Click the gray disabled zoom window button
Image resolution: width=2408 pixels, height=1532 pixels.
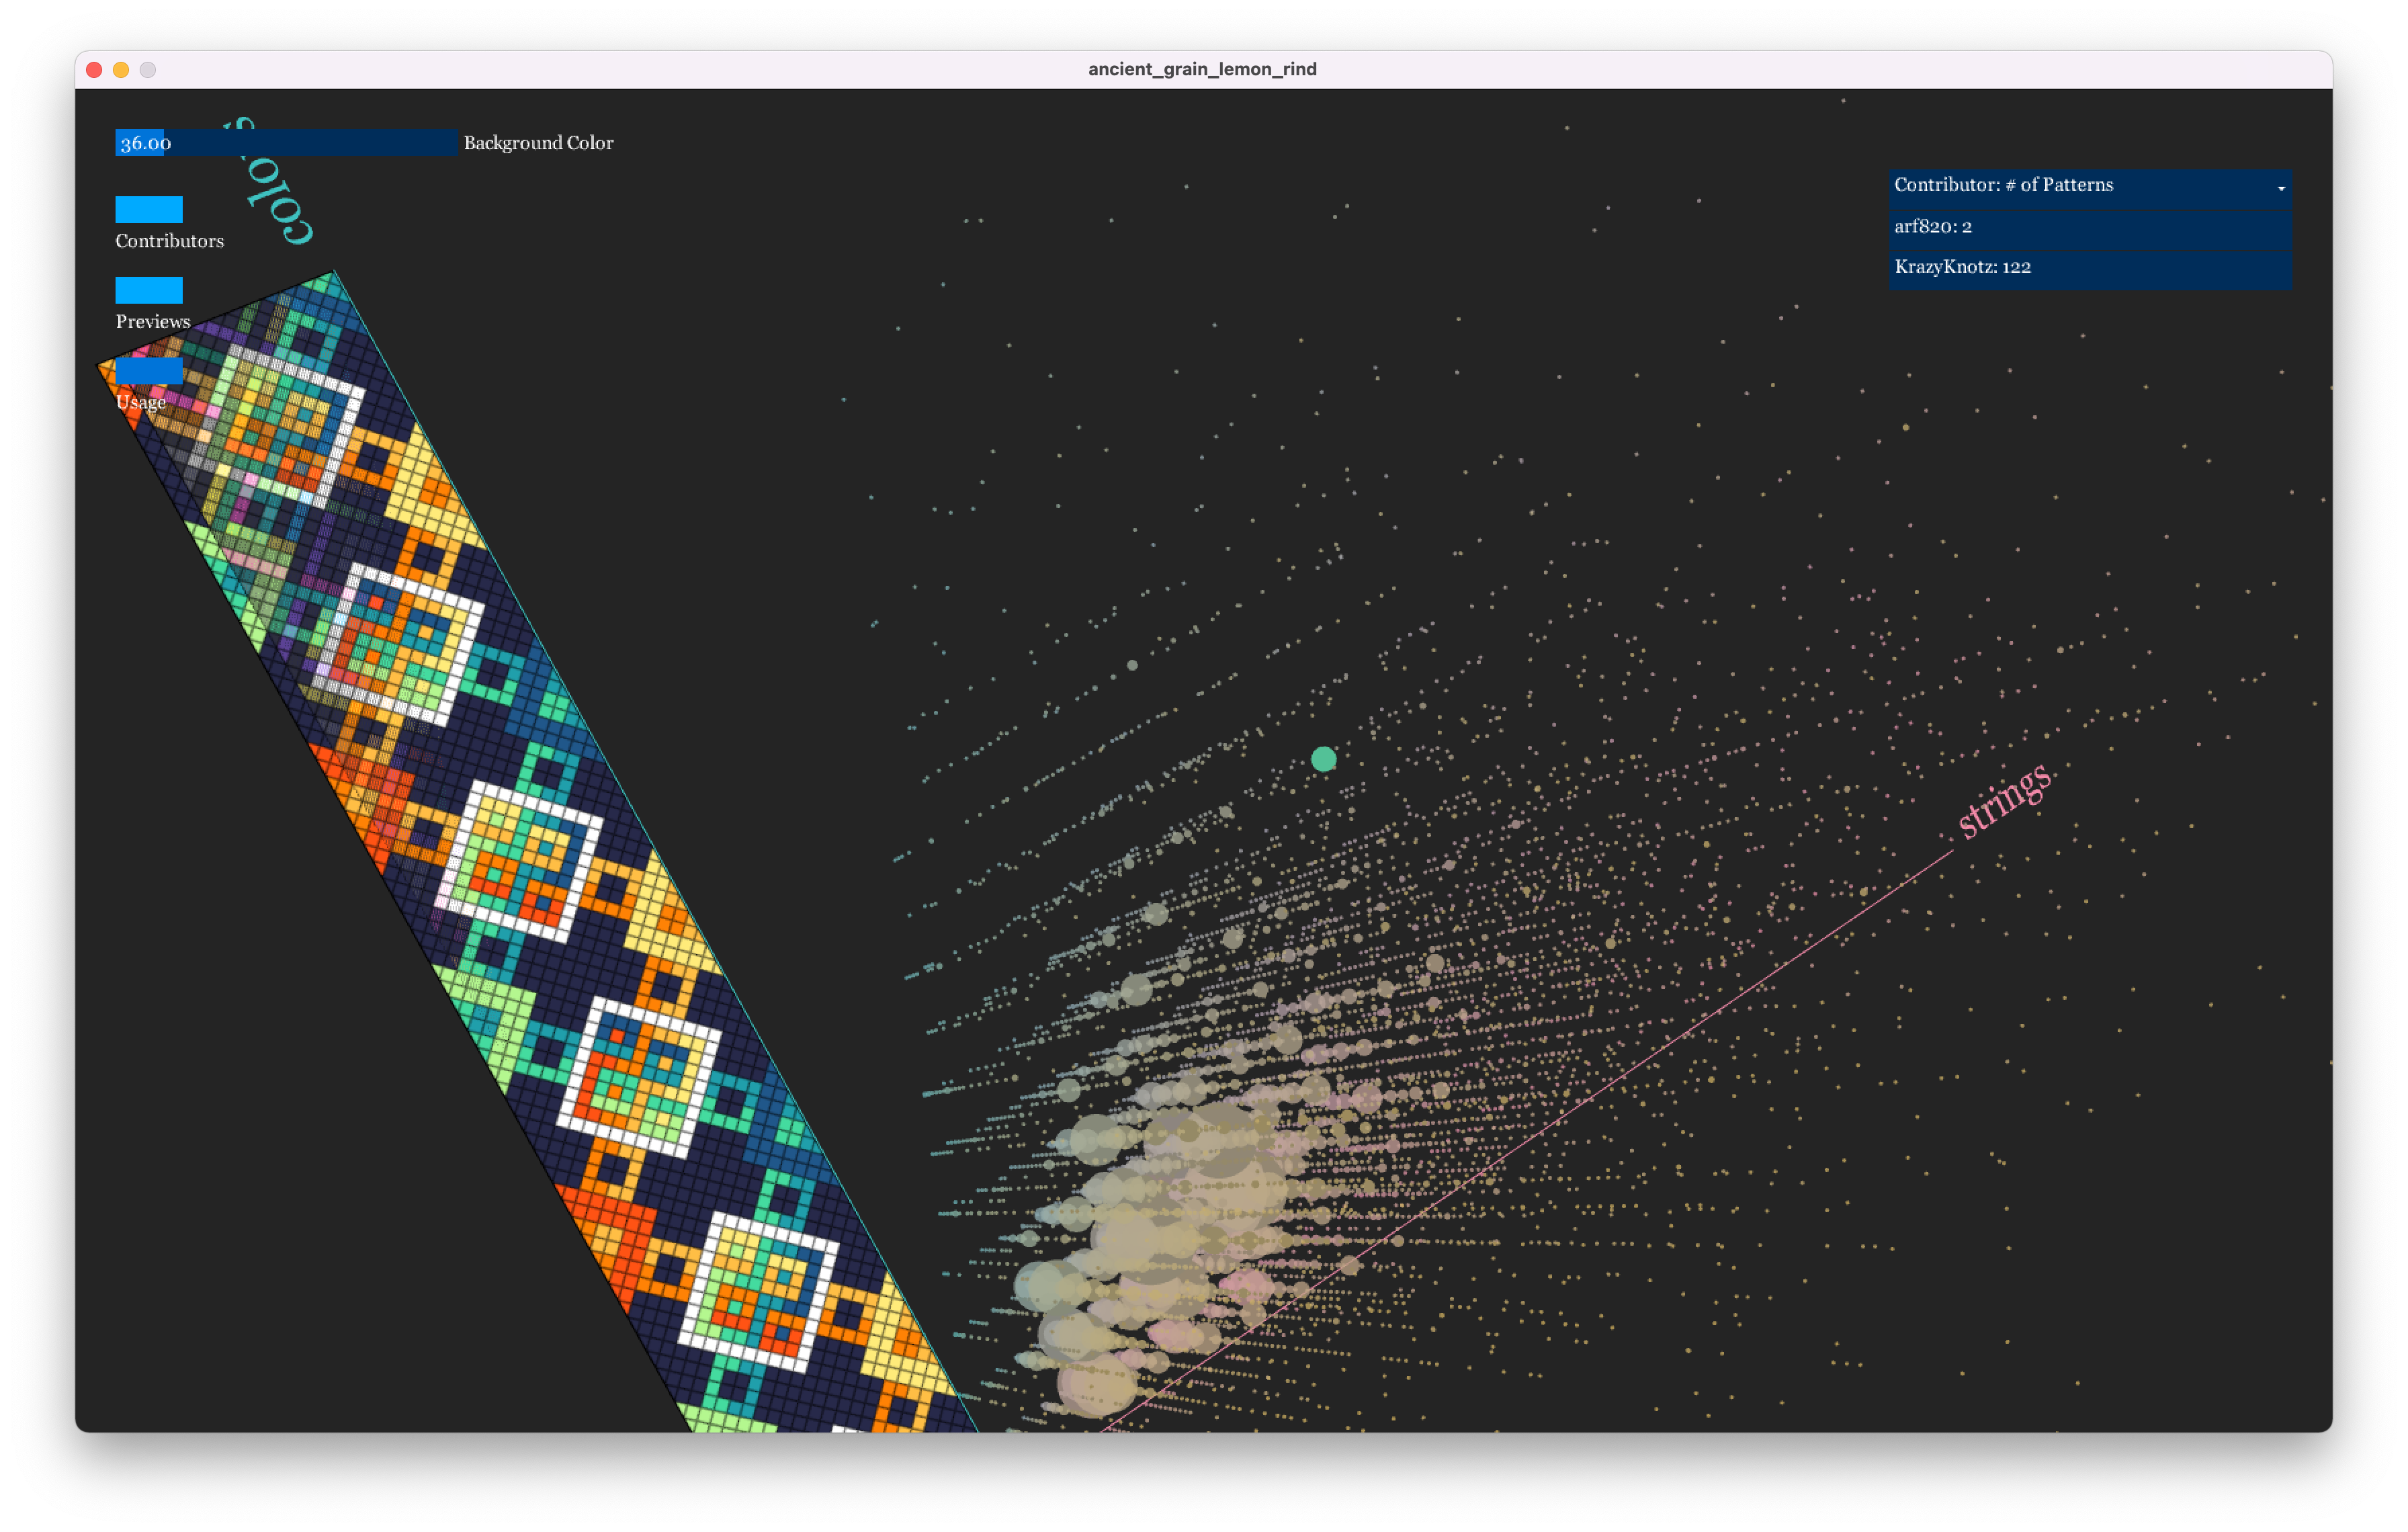click(x=148, y=69)
